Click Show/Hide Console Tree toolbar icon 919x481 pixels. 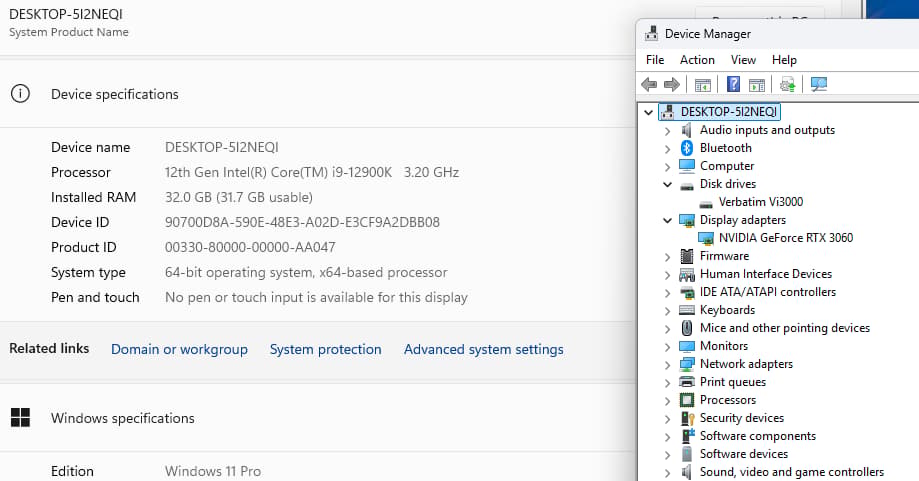(x=703, y=84)
